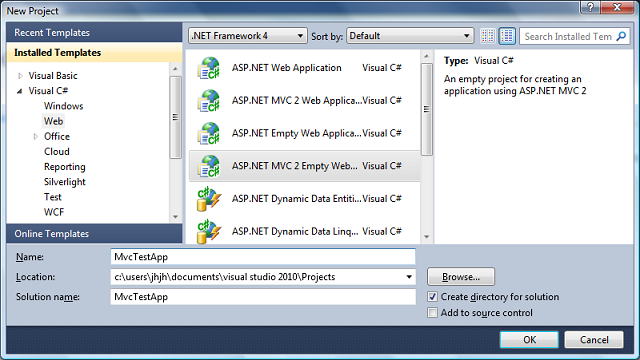Collapse the Visual C# tree node
The image size is (640, 360).
click(20, 91)
